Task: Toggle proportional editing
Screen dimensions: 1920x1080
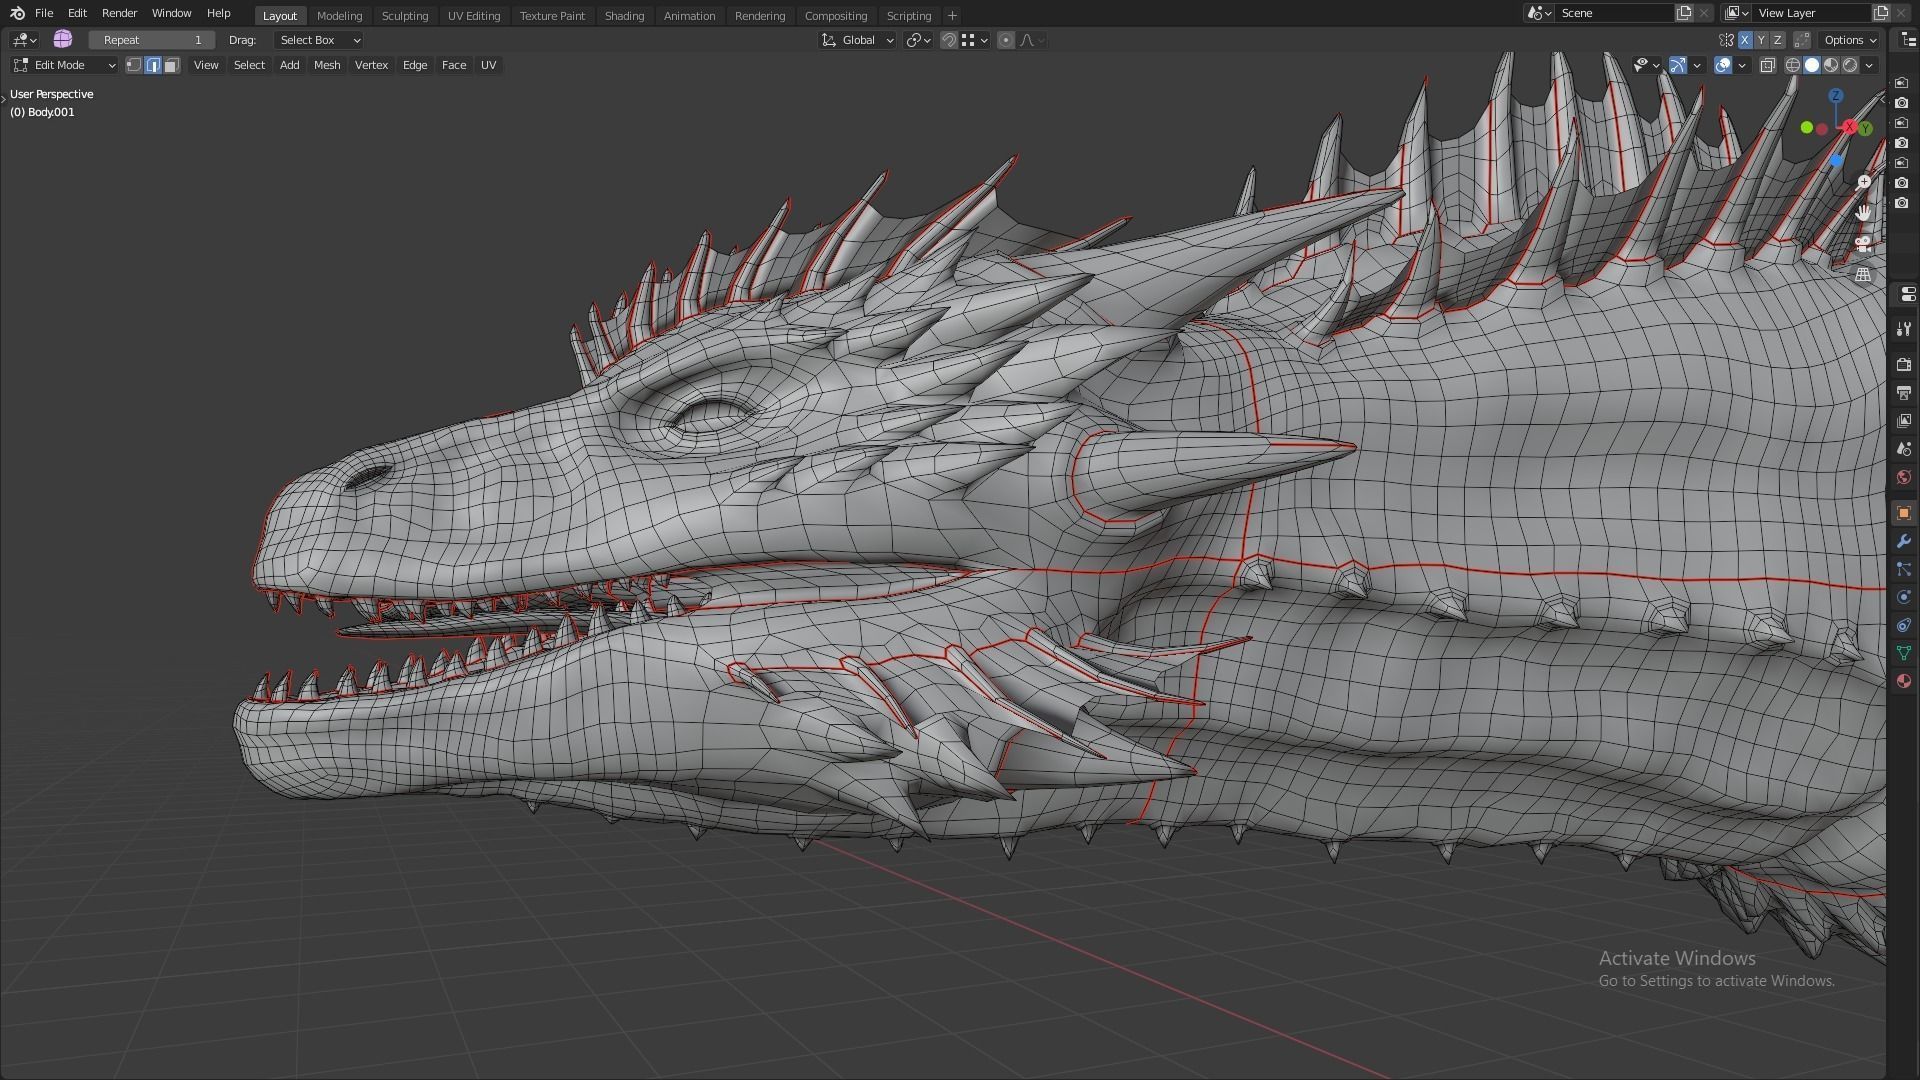Action: pyautogui.click(x=1006, y=40)
